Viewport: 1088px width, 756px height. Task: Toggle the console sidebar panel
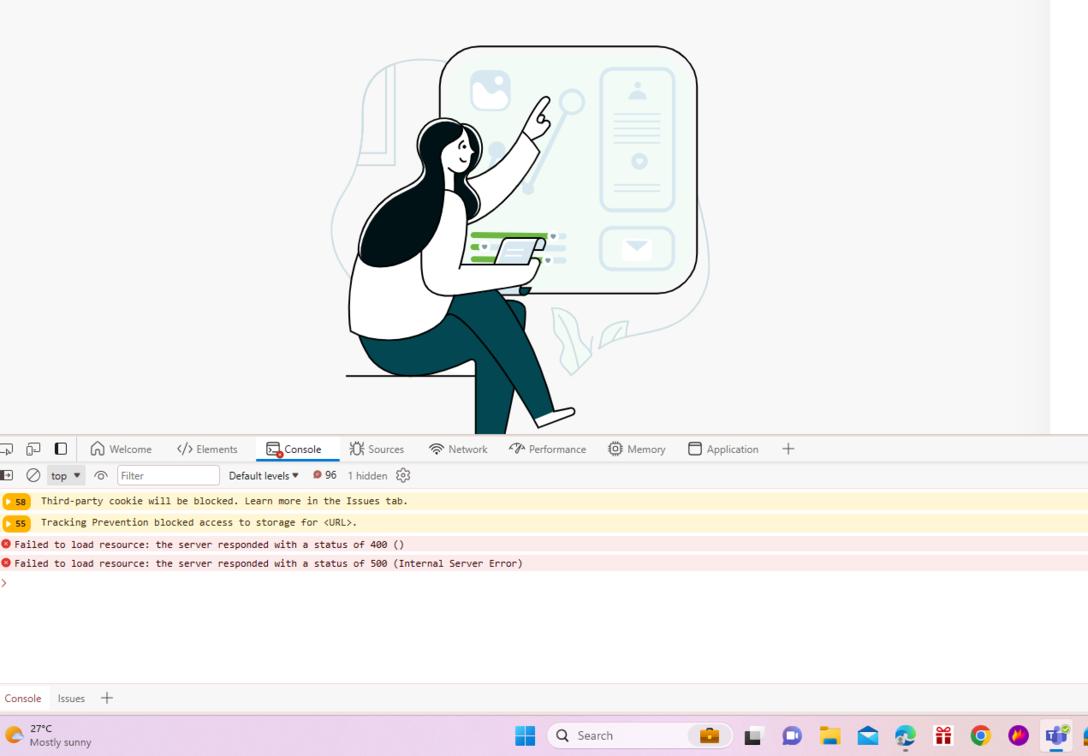point(7,476)
